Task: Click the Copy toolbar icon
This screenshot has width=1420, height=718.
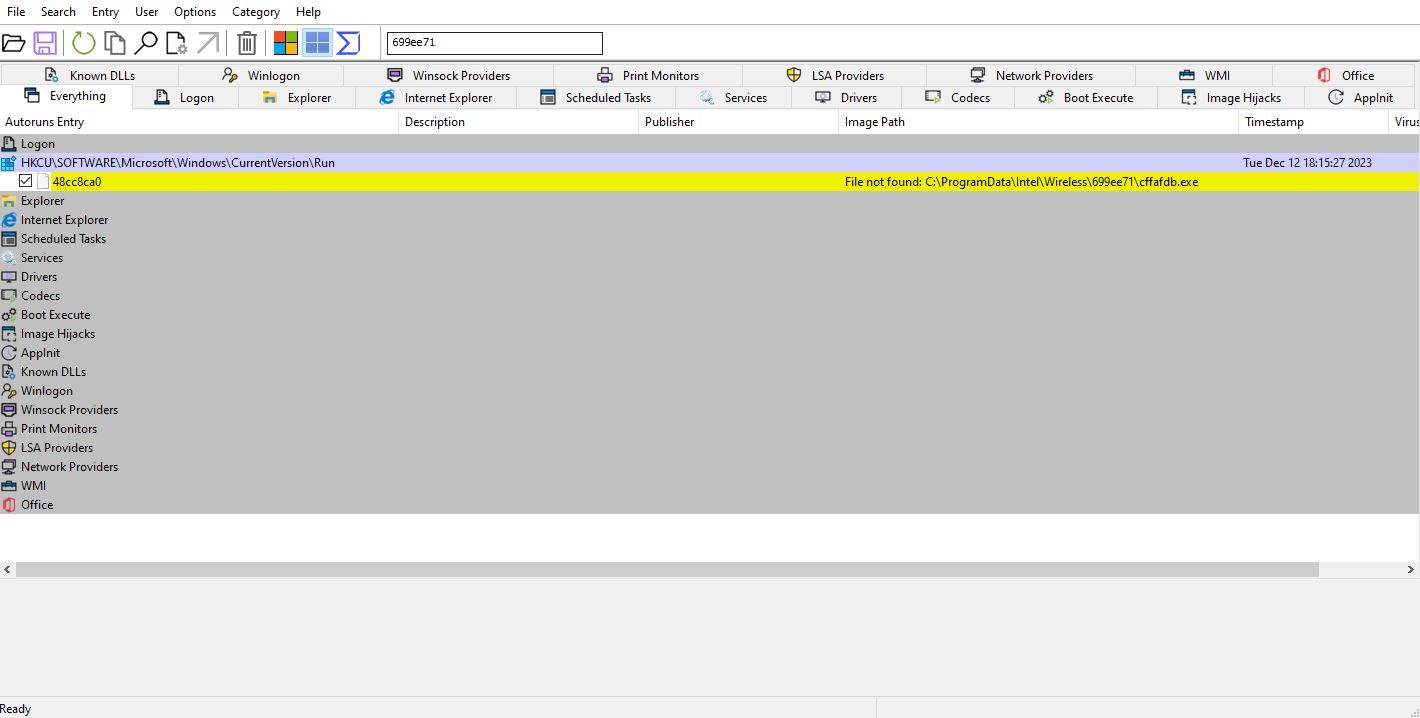Action: point(115,43)
